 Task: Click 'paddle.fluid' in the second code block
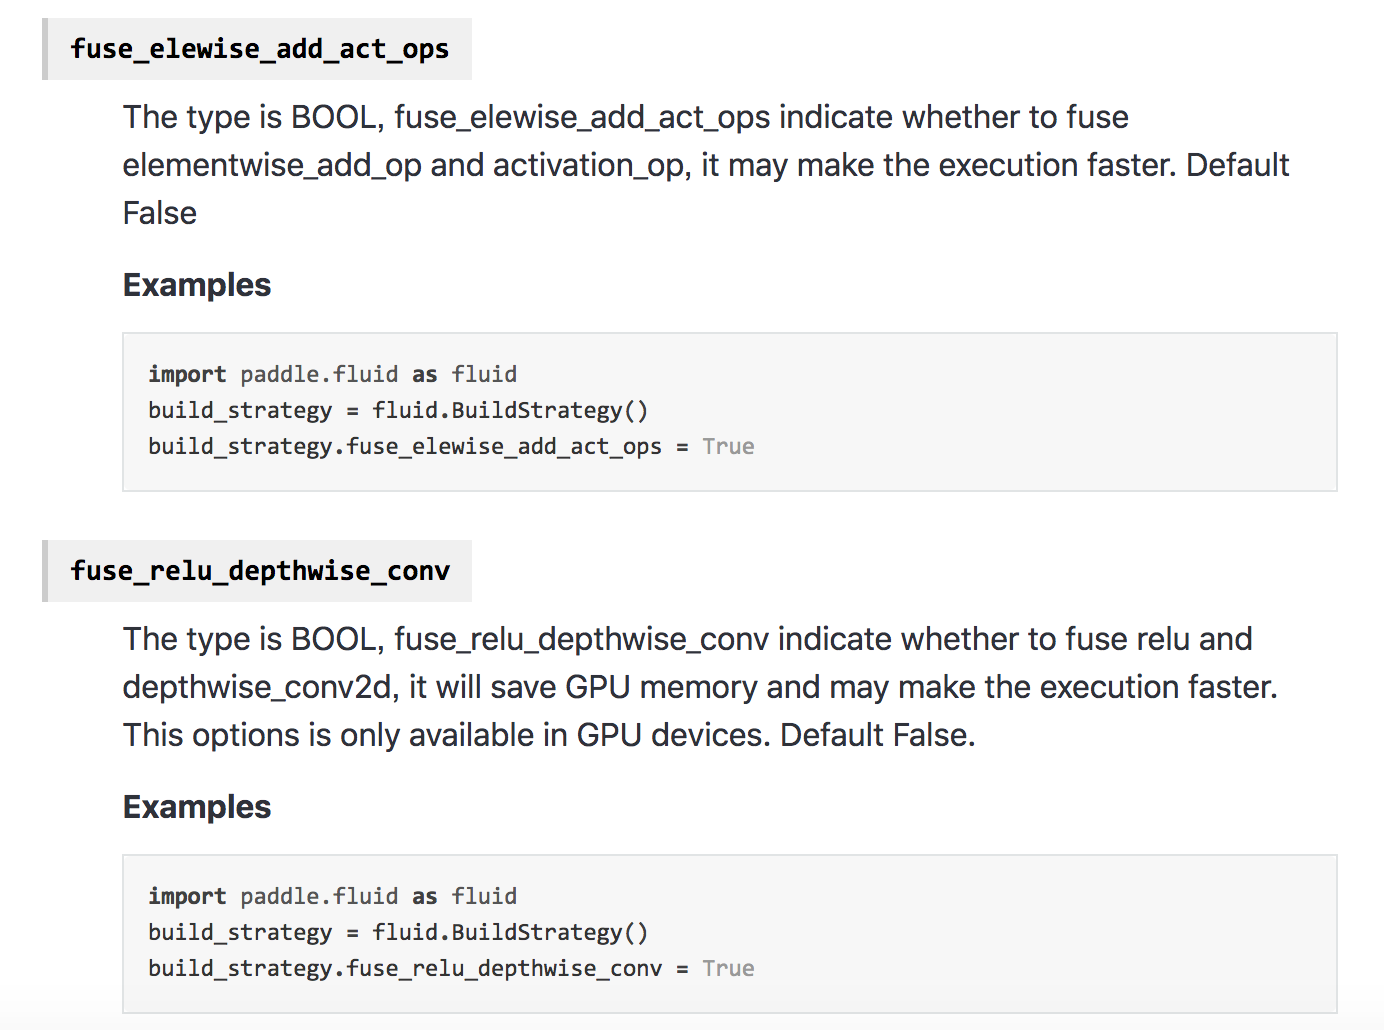318,896
